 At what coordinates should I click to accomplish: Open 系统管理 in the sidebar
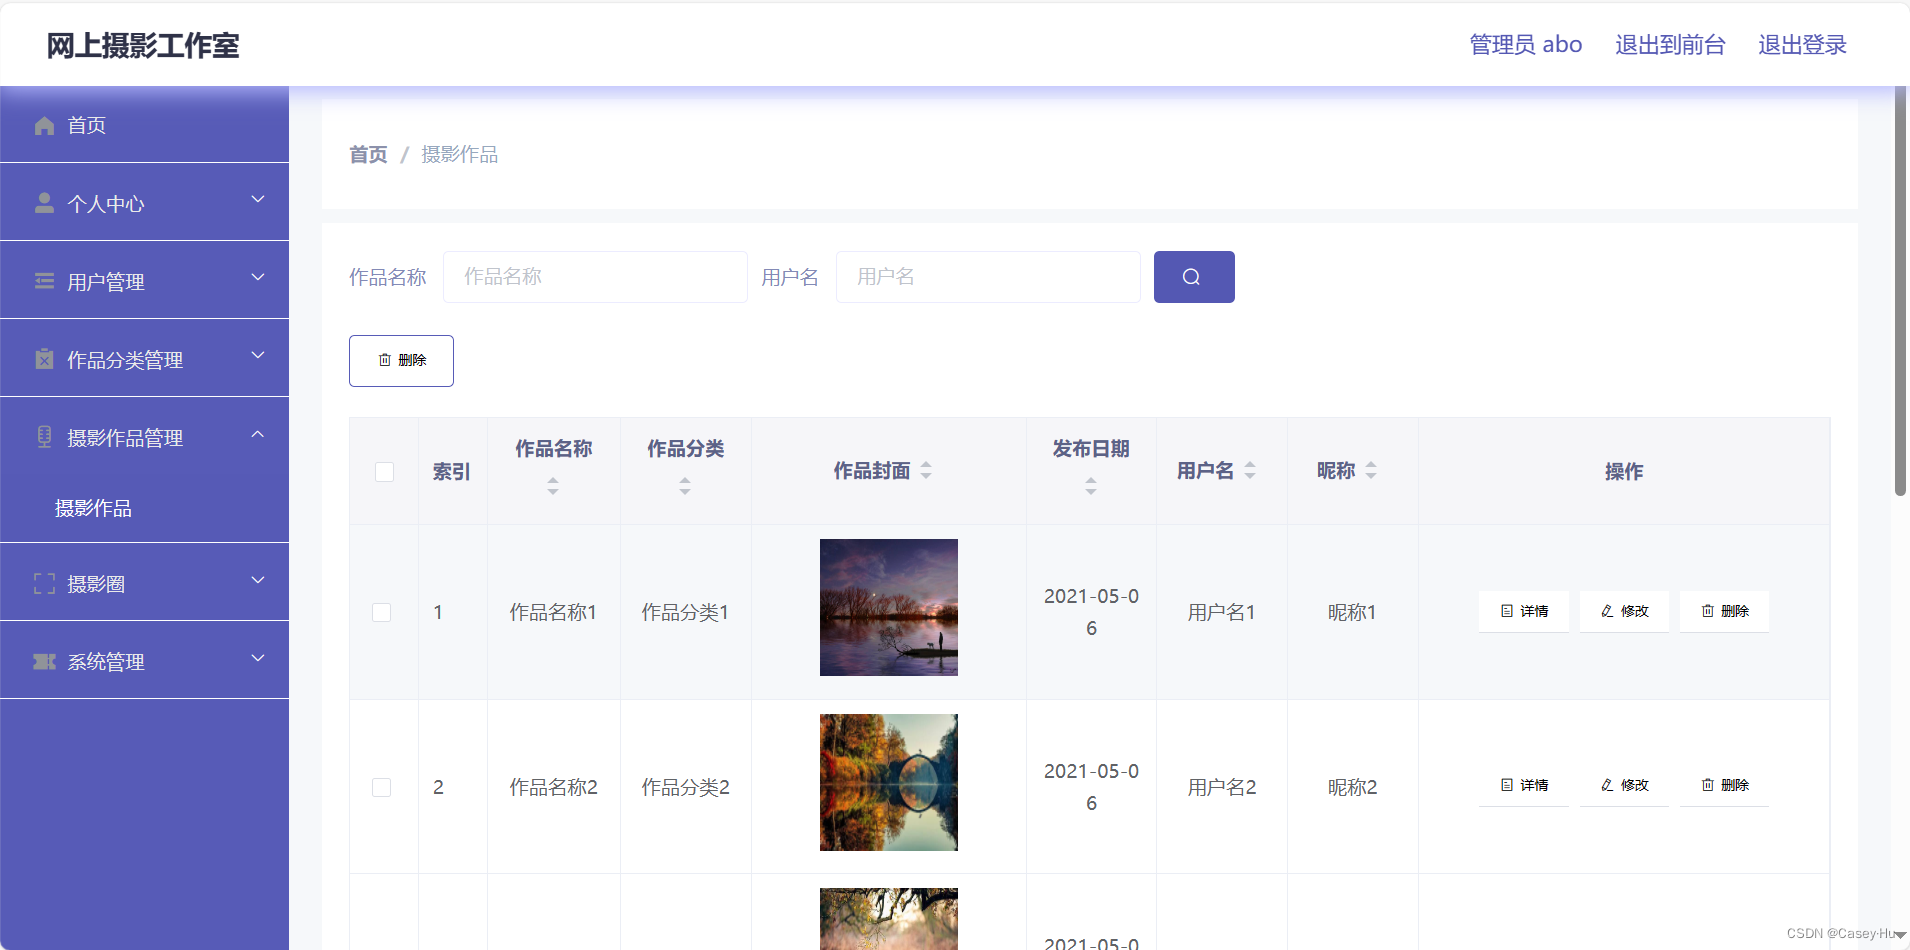[x=144, y=661]
